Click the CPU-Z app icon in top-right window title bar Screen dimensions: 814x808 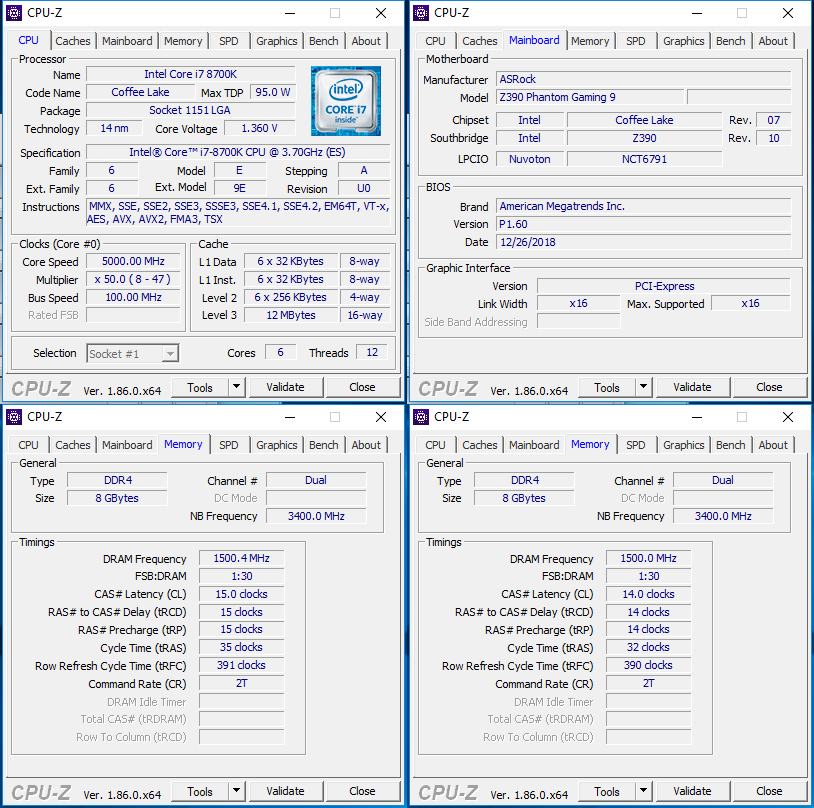pyautogui.click(x=420, y=12)
